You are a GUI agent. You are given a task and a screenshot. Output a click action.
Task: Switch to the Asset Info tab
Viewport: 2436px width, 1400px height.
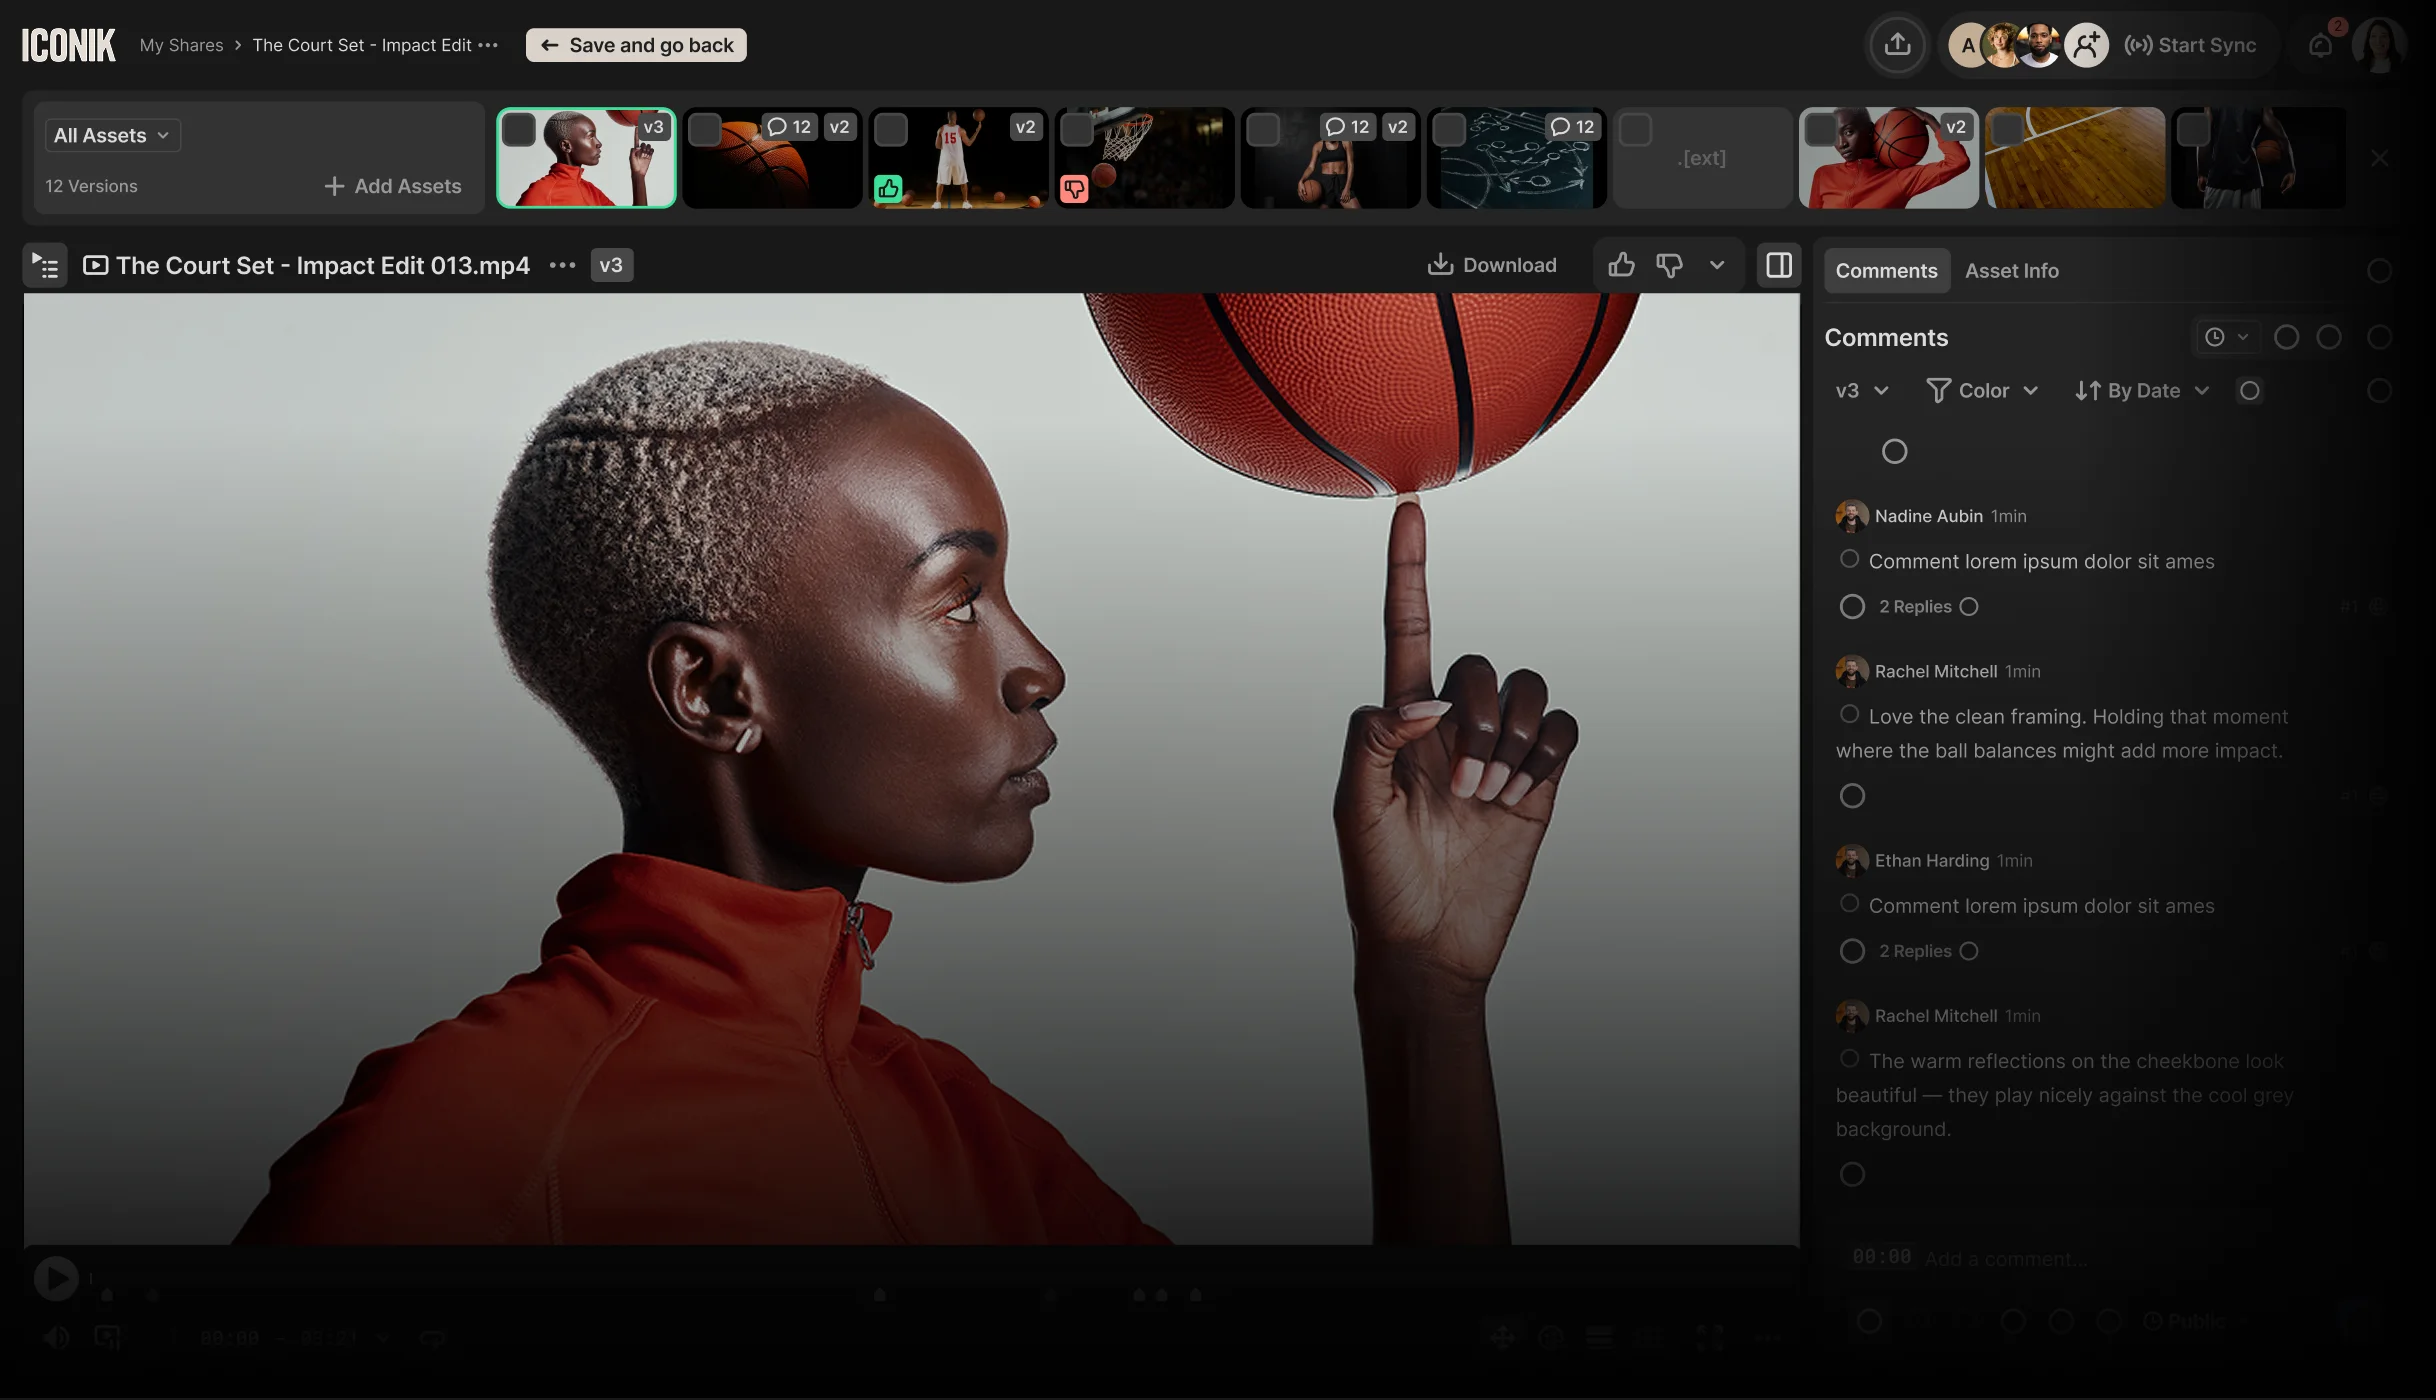point(2011,270)
